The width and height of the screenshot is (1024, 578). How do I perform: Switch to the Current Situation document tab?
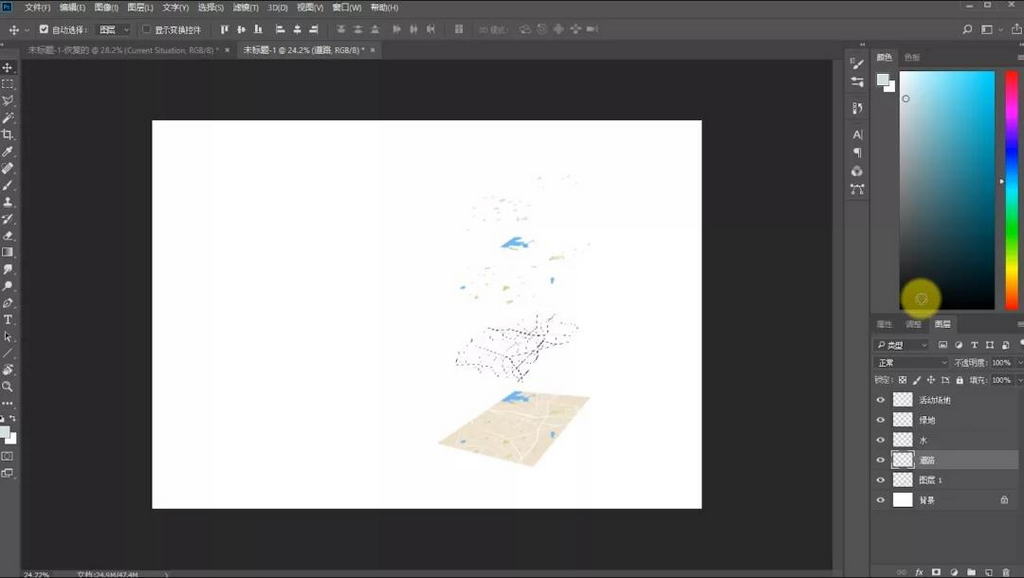click(120, 49)
